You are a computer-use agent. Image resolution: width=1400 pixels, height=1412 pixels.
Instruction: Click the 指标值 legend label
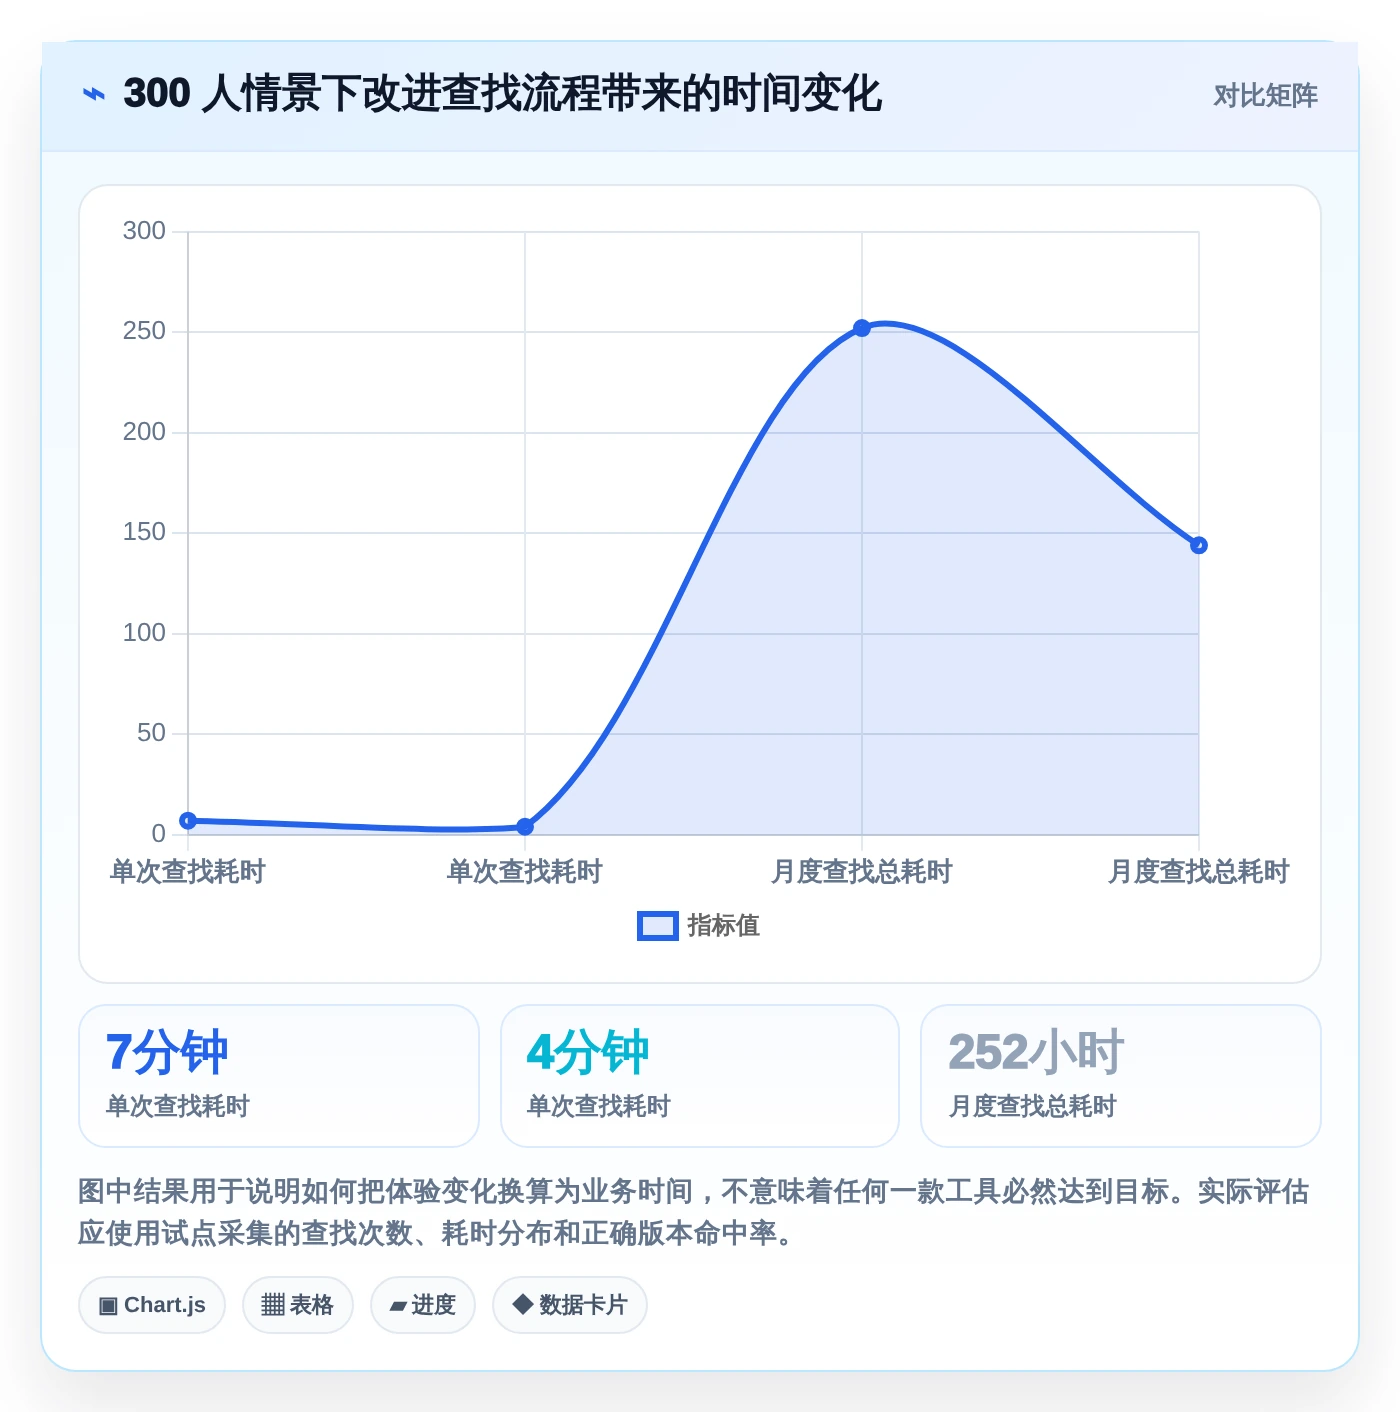724,926
